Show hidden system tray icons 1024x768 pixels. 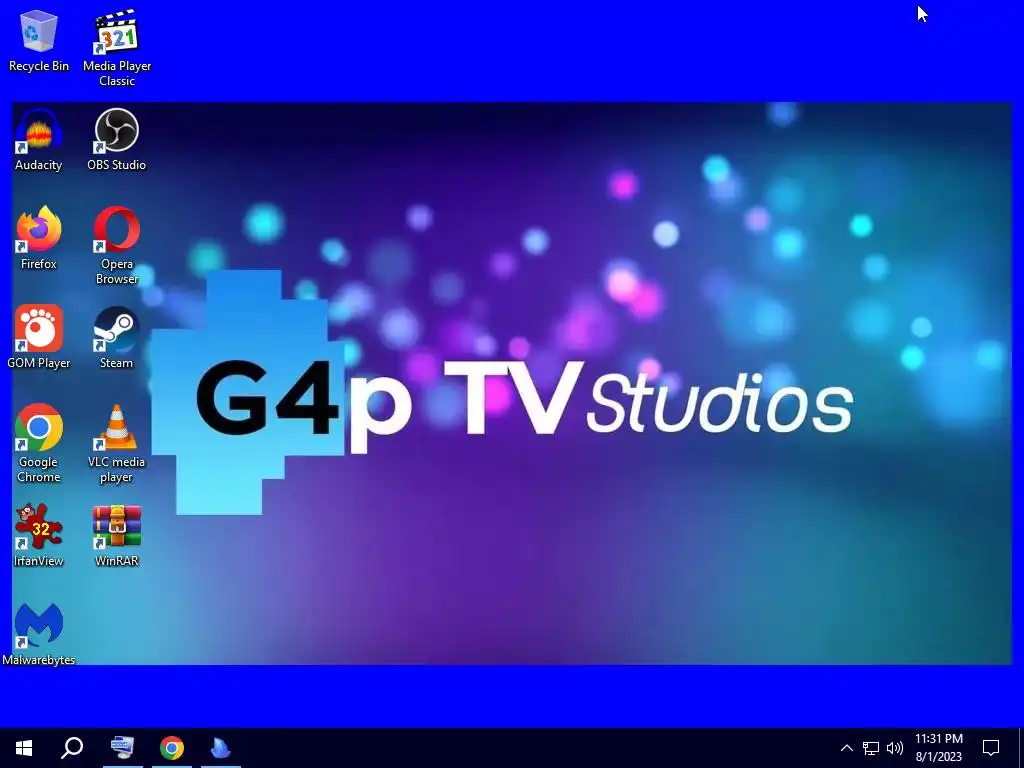tap(846, 748)
